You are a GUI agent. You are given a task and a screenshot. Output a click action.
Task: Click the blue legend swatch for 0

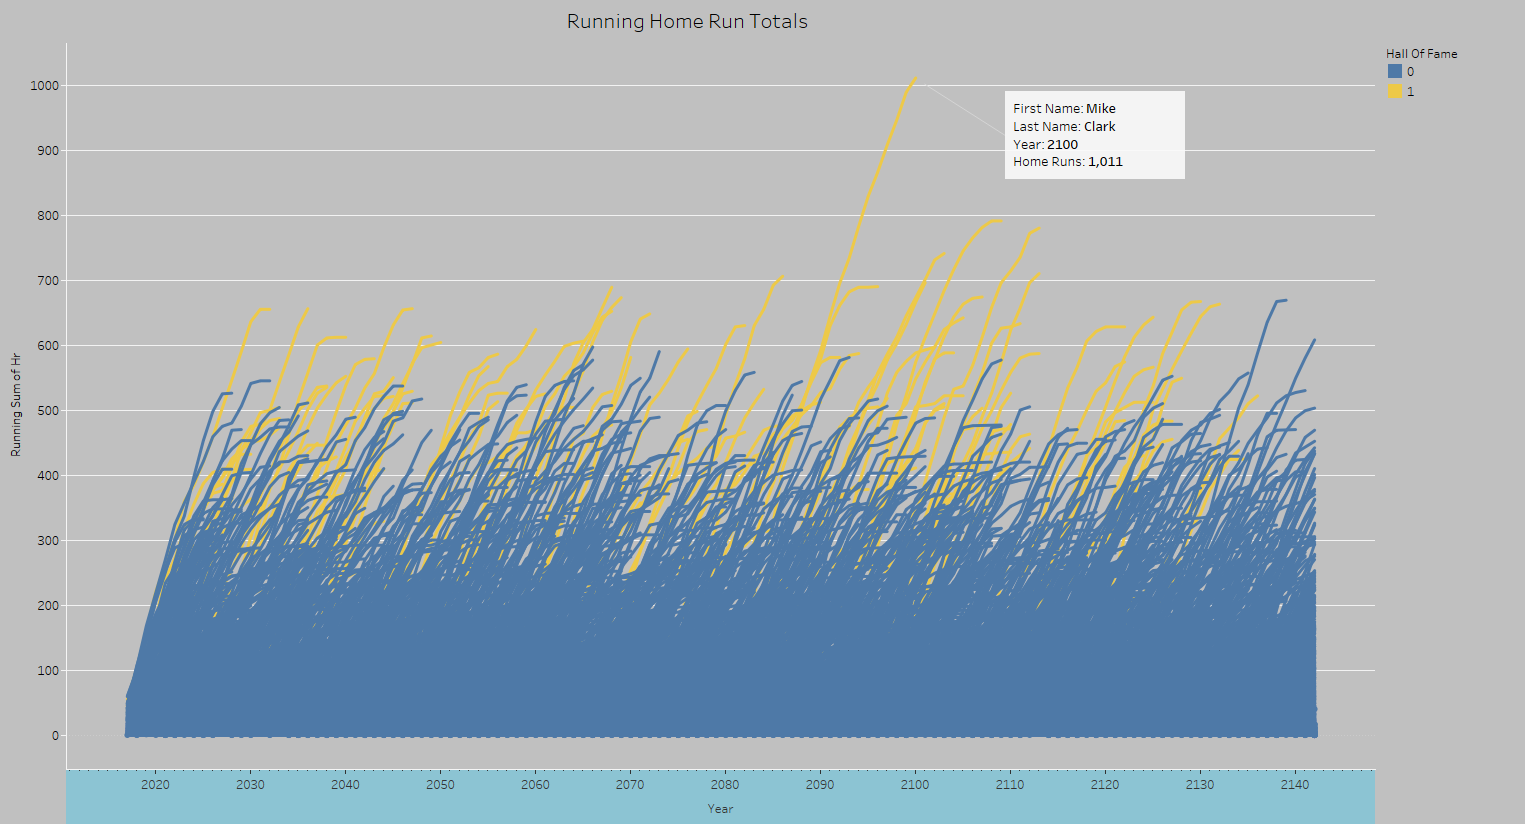point(1394,71)
